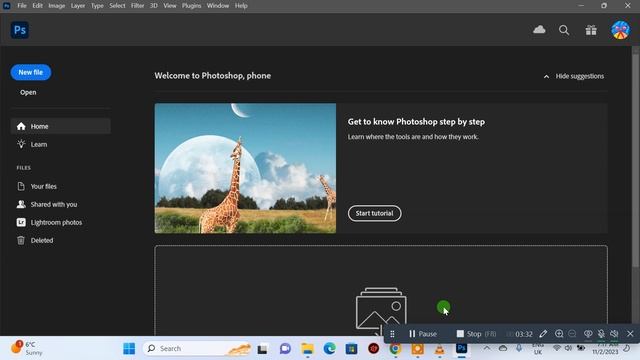The image size is (640, 360).
Task: Go to Home in the sidebar
Action: [x=60, y=126]
